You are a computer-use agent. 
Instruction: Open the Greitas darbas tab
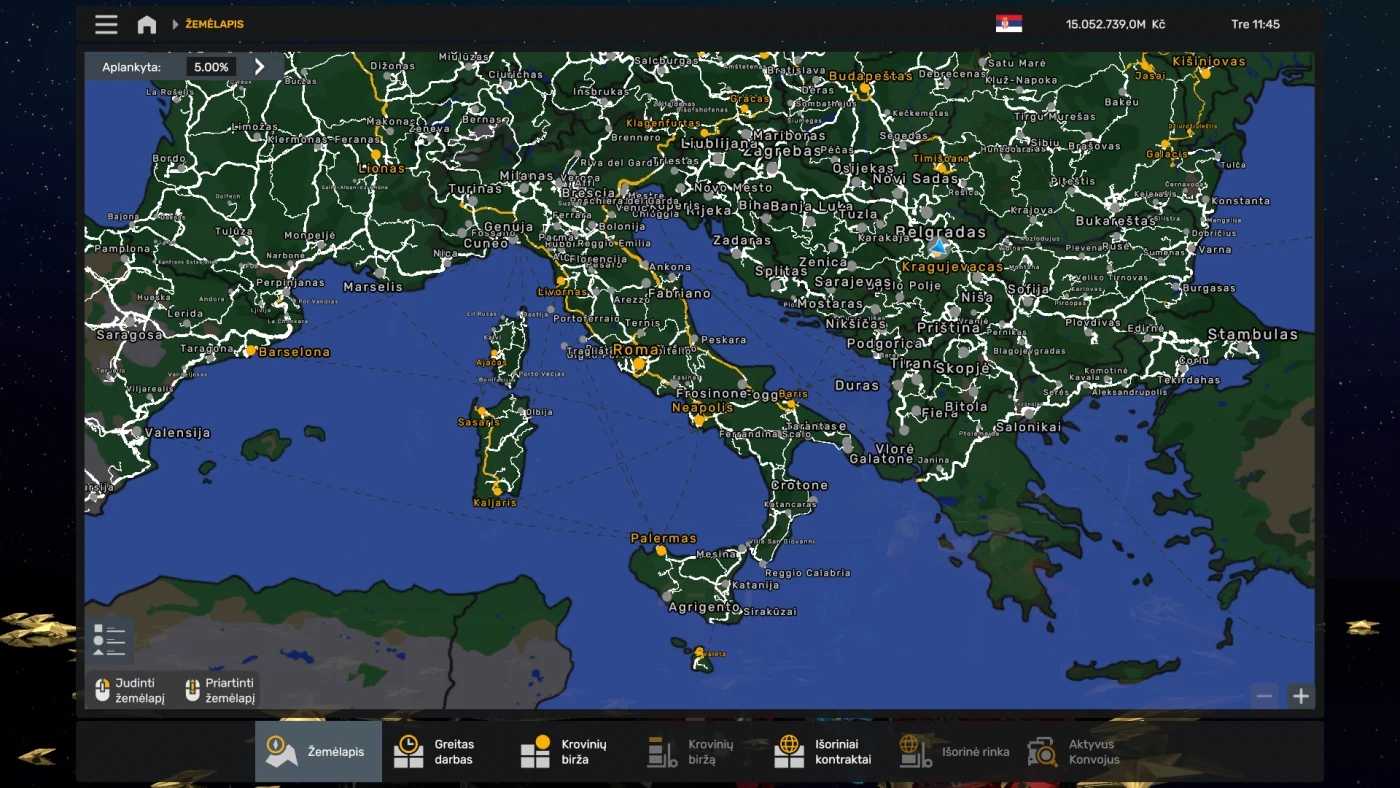[435, 752]
